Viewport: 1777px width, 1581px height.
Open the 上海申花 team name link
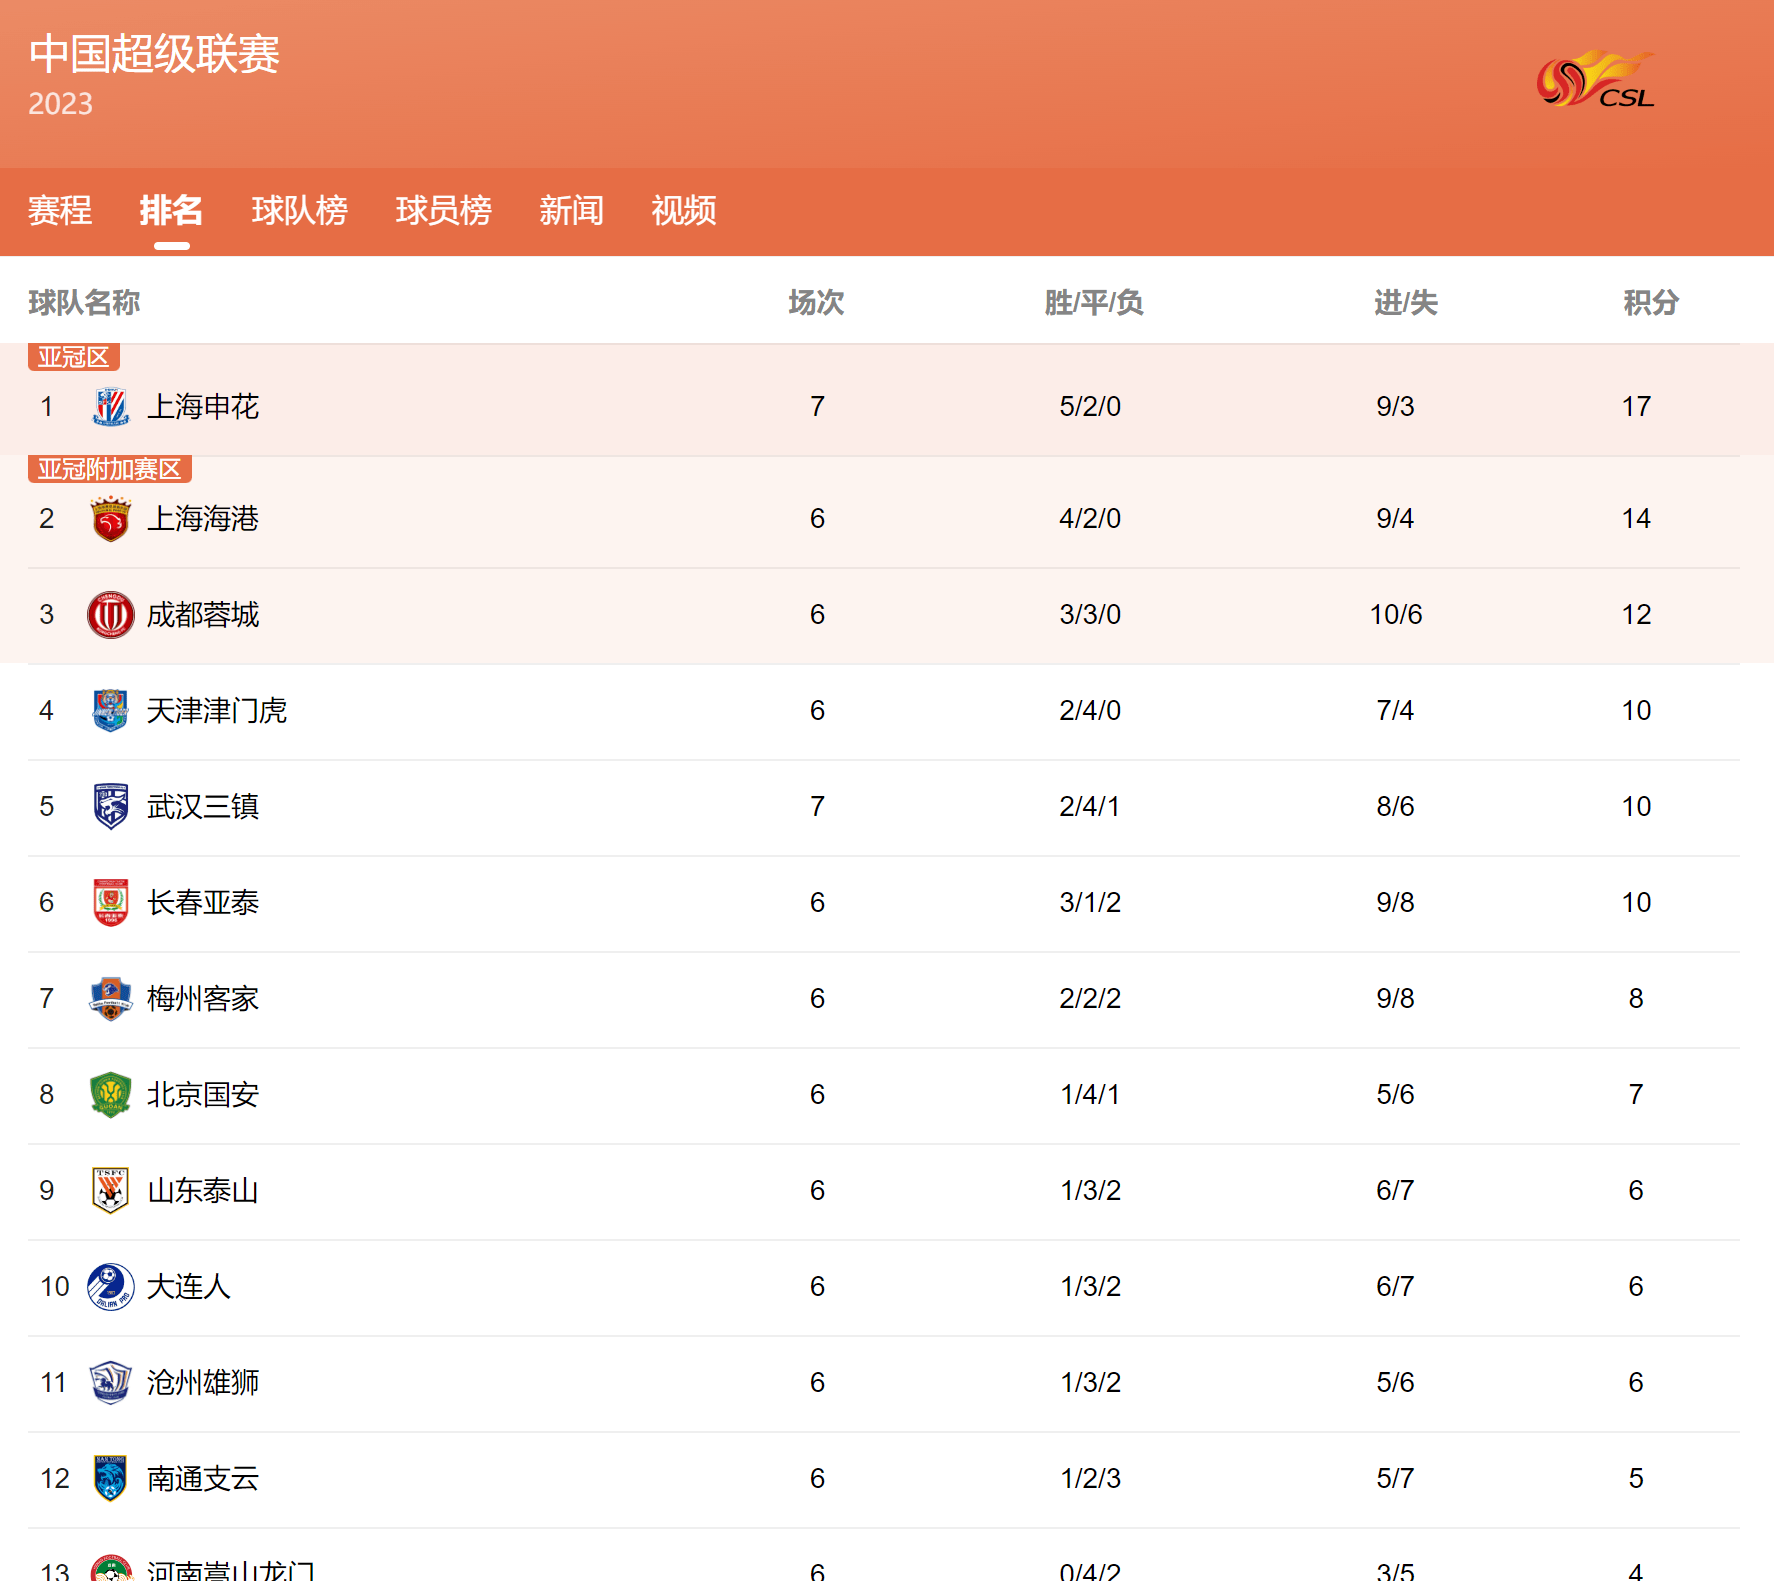pos(203,407)
